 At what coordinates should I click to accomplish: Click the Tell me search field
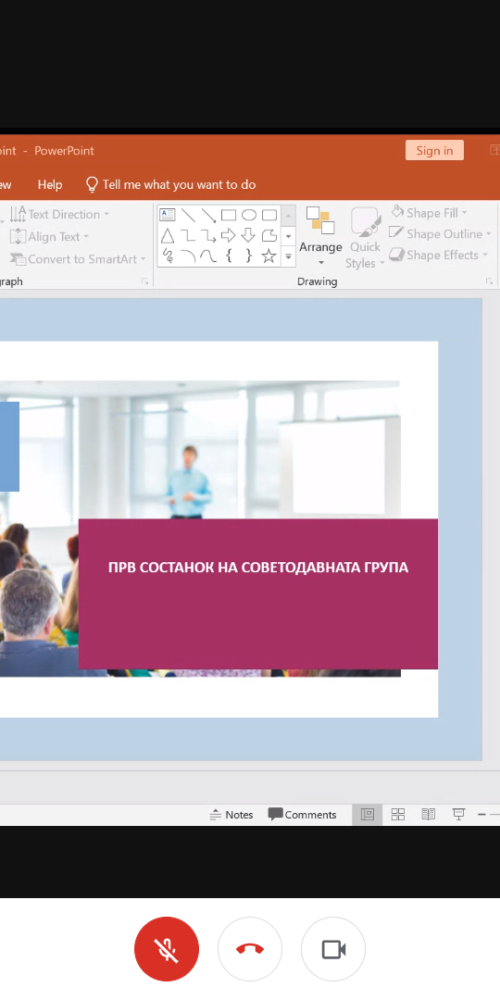171,185
